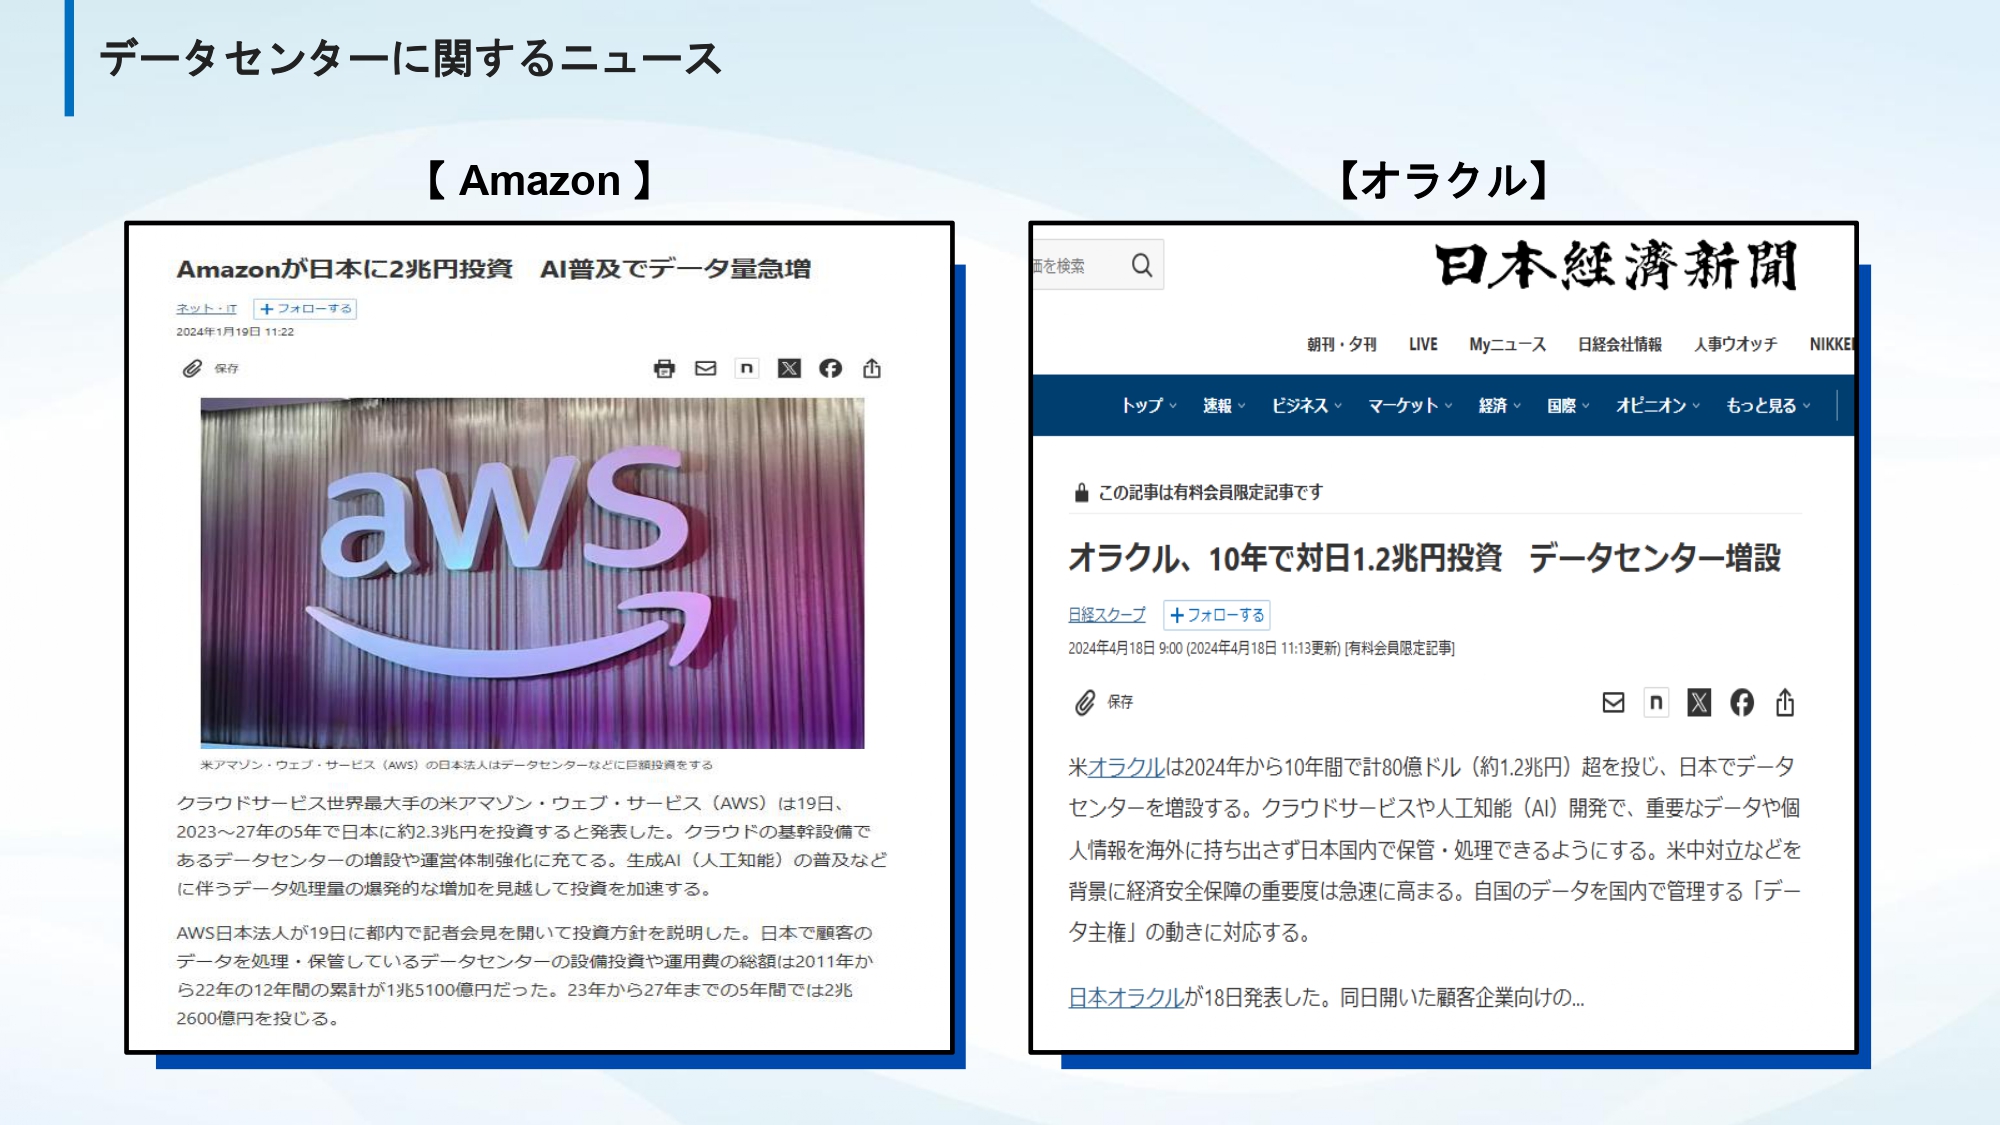2000x1125 pixels.
Task: Share Amazon article on Facebook
Action: coord(830,368)
